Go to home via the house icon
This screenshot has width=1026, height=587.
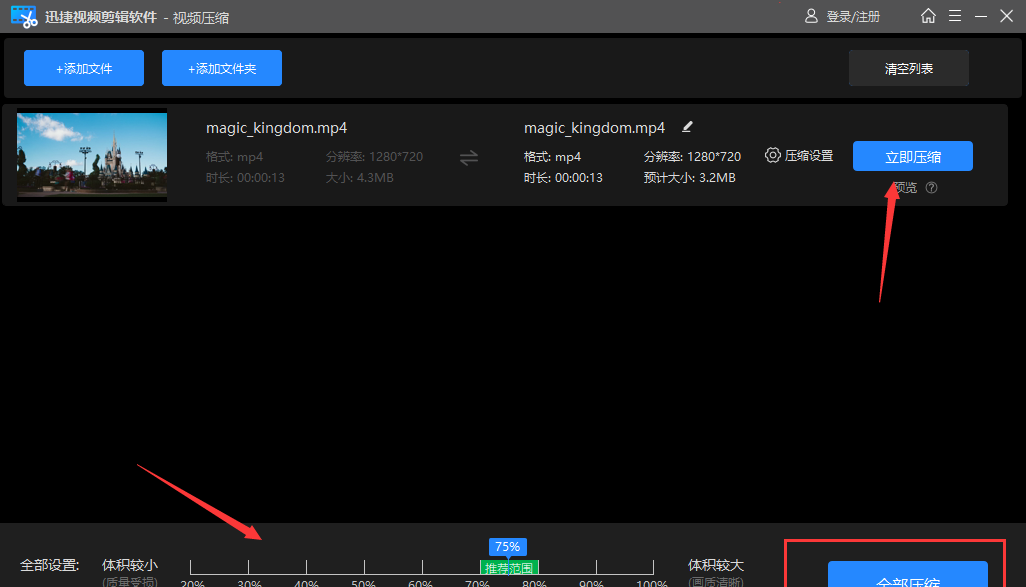click(x=928, y=16)
